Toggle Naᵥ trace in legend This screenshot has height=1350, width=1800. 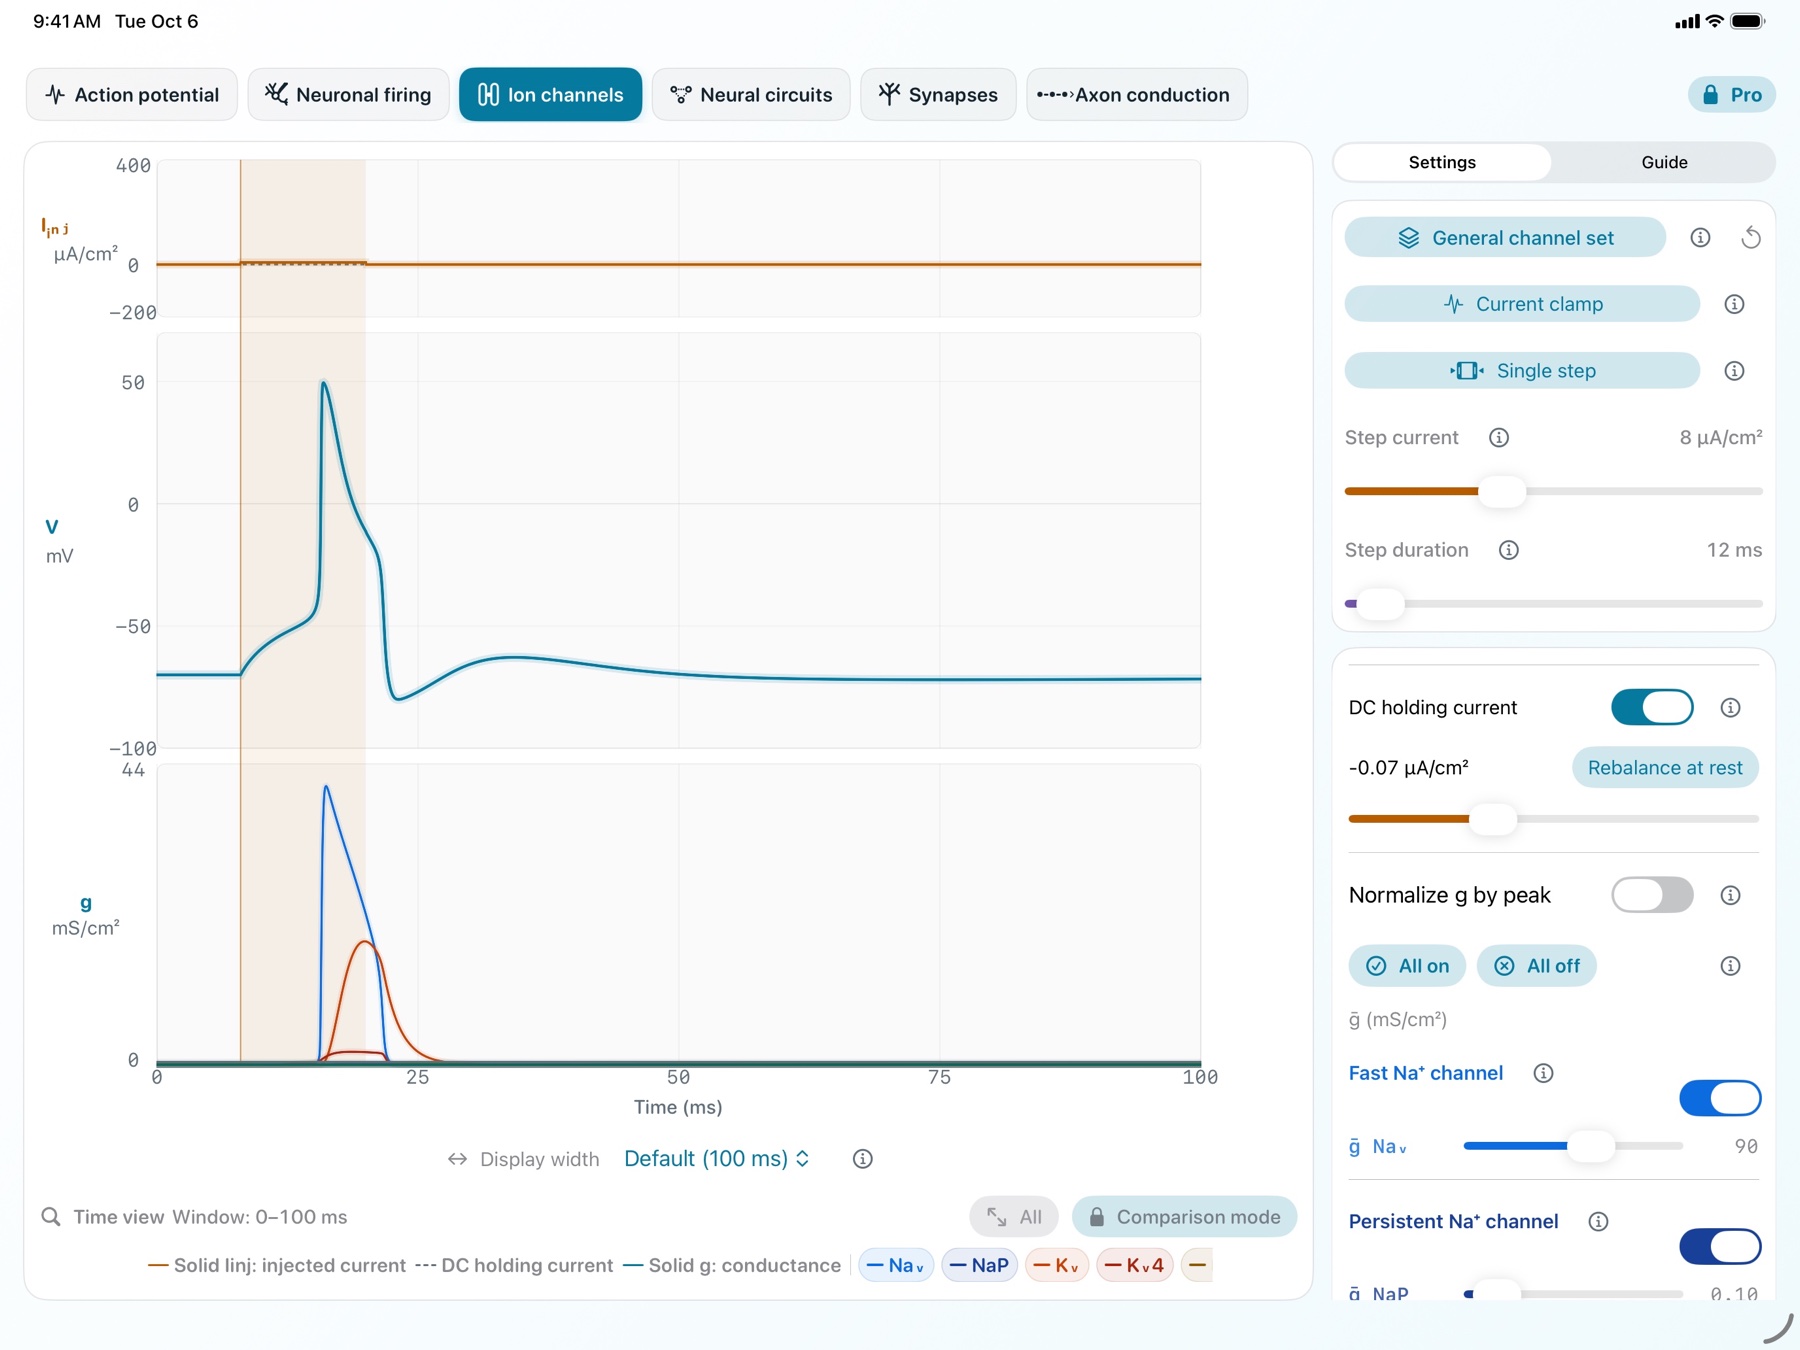[896, 1265]
